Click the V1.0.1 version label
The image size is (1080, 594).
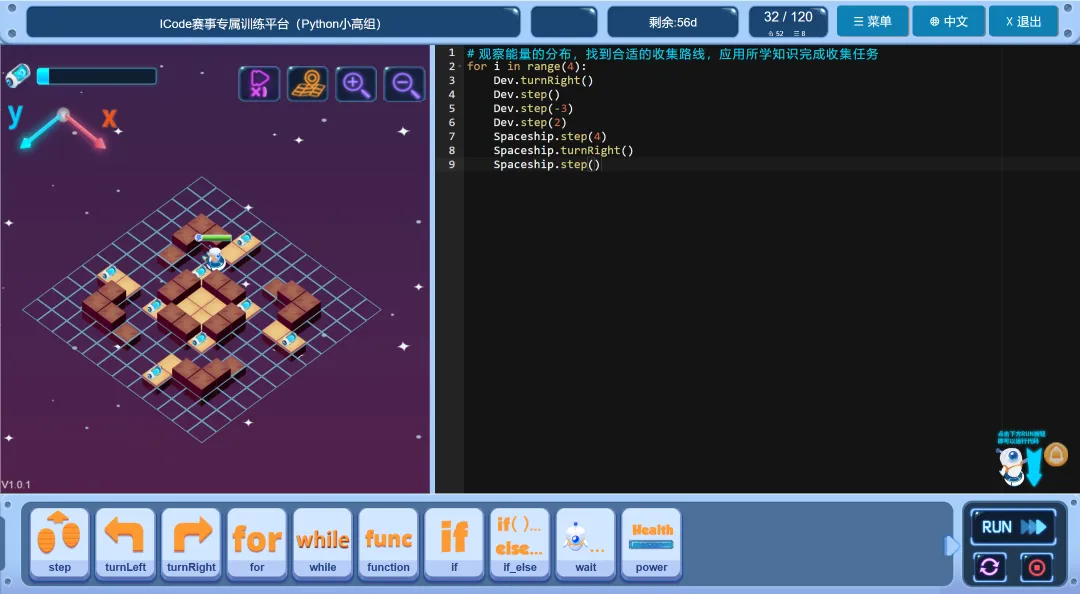(16, 484)
